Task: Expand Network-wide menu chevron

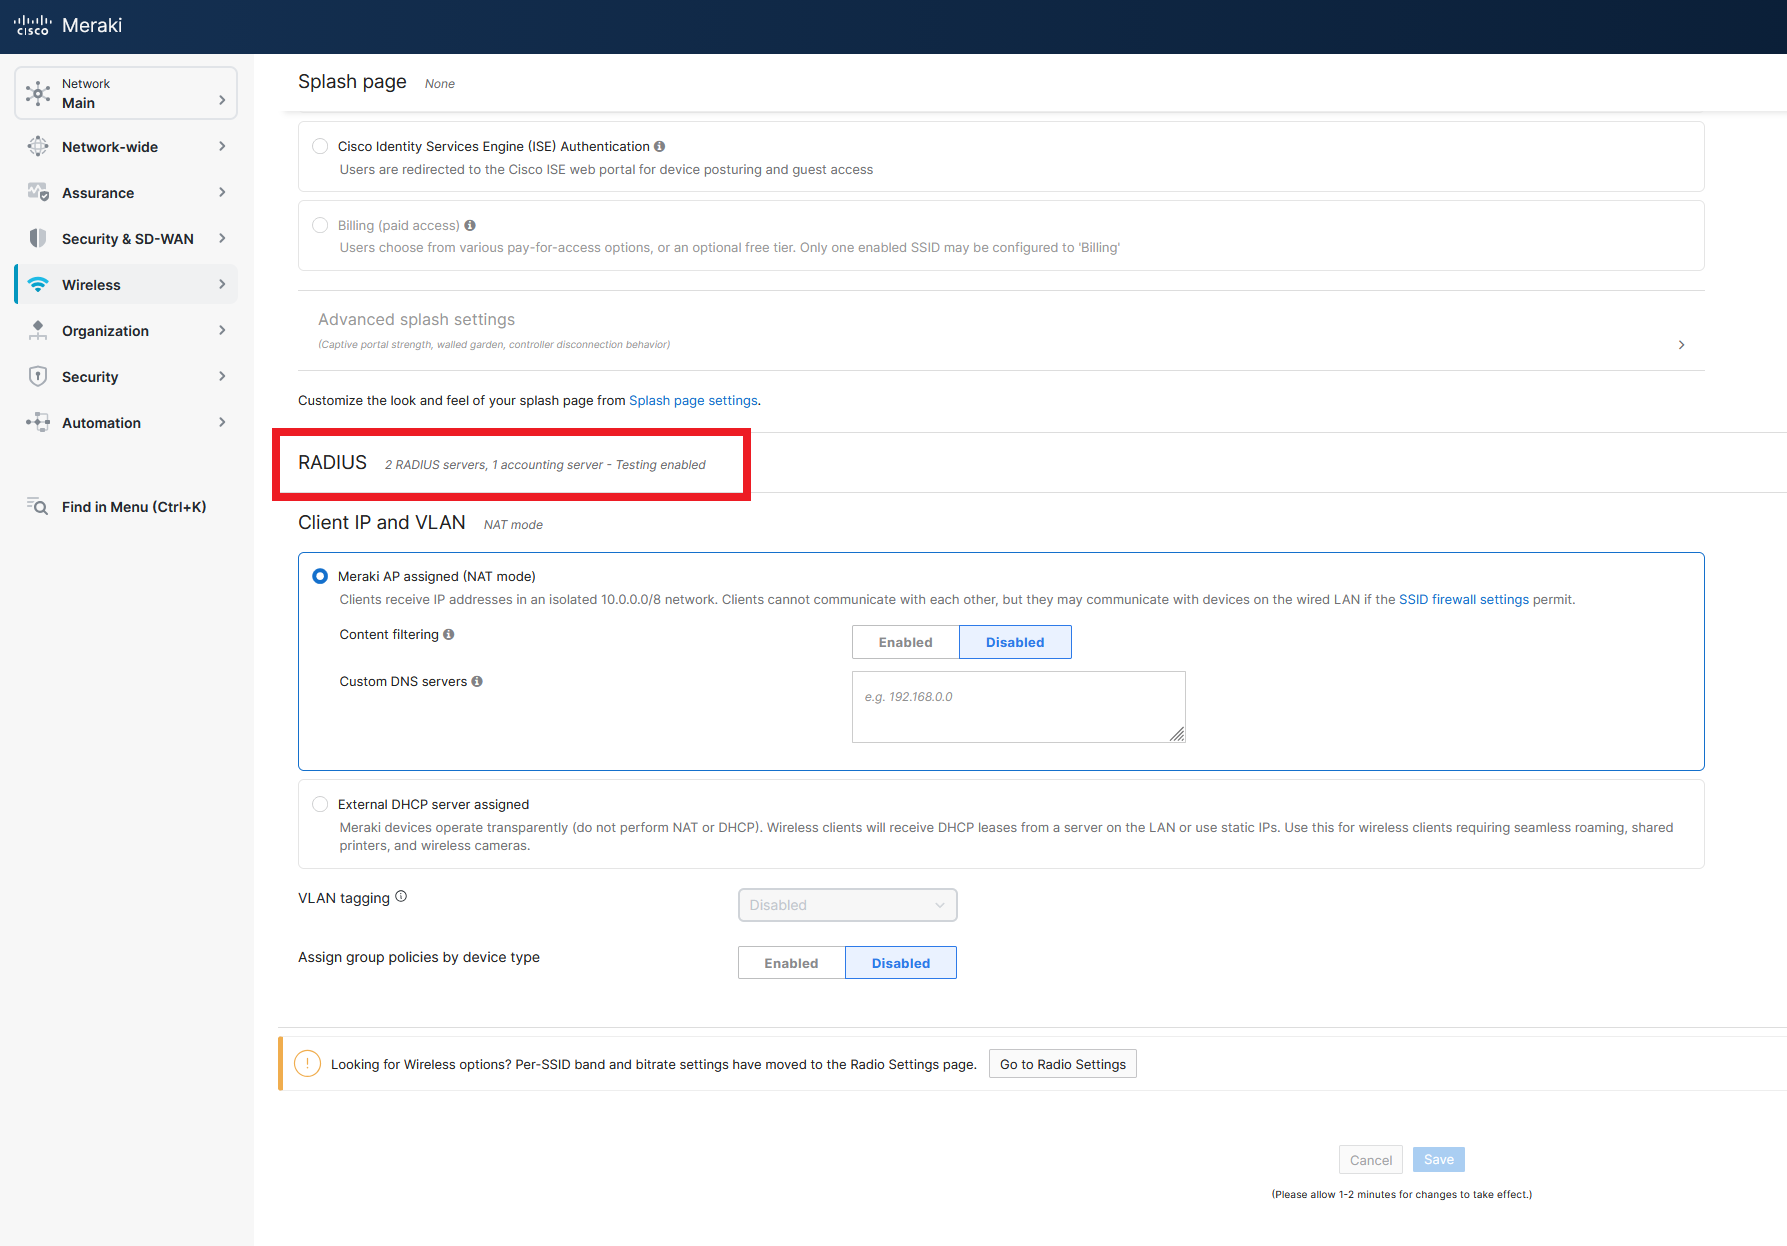Action: tap(222, 146)
